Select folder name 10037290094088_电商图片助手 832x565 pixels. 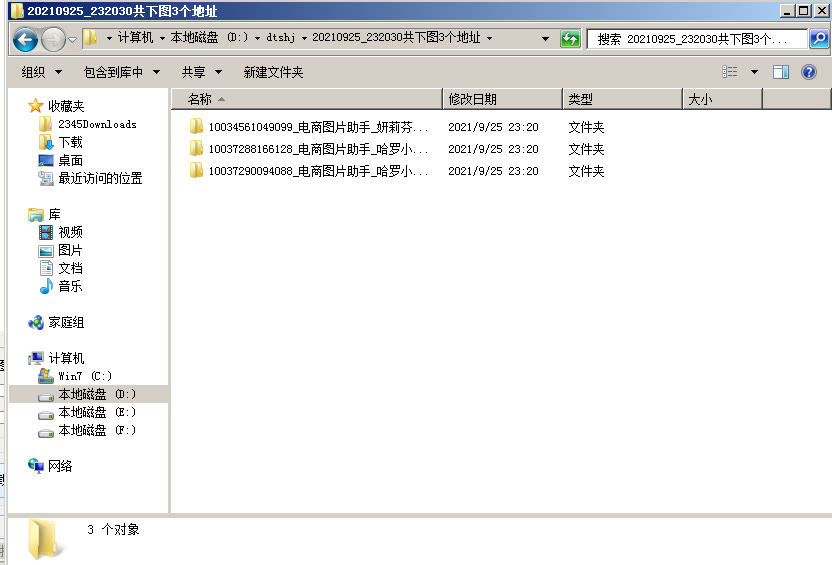pos(318,171)
